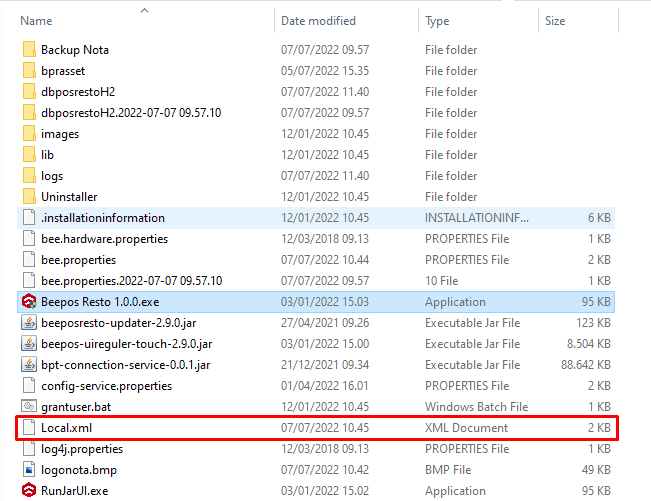Select the bpt-connection-service-0.0.1.jar file name
Screen dimensions: 651x501
[126, 365]
